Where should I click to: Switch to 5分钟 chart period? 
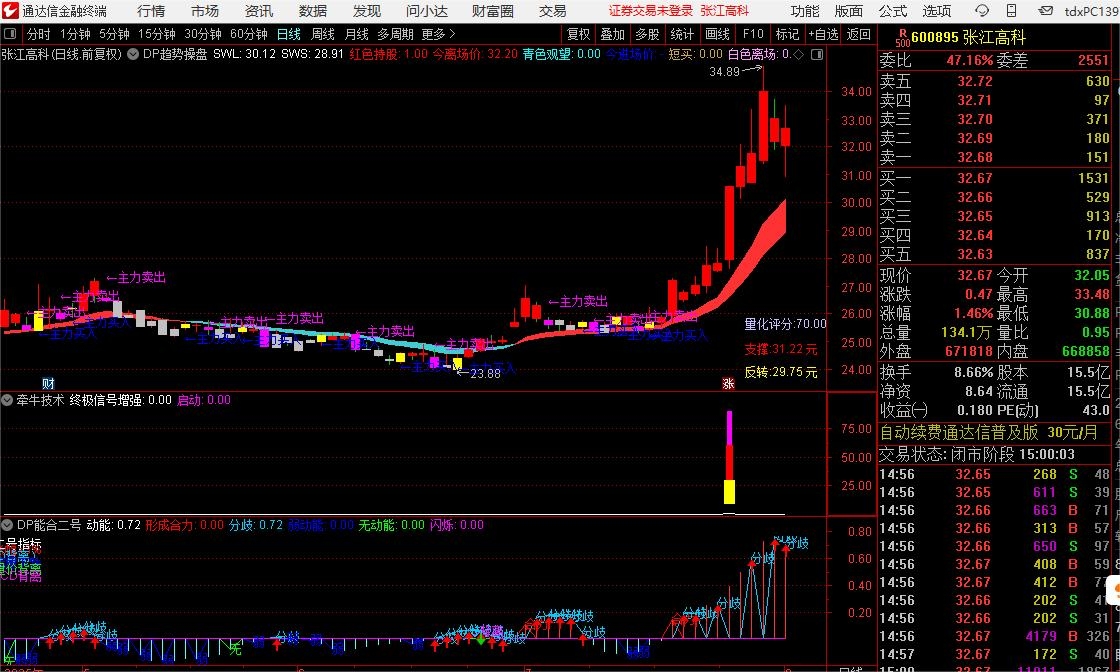pyautogui.click(x=114, y=34)
